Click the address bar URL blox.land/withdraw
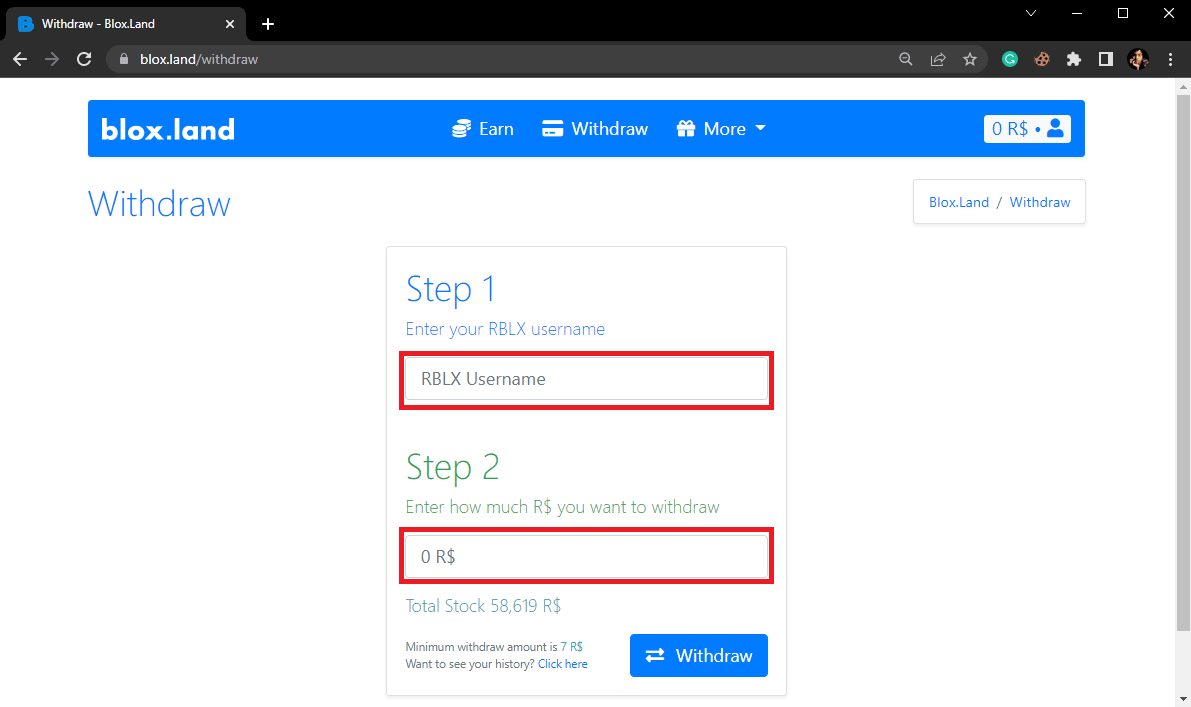1191x707 pixels. point(199,59)
